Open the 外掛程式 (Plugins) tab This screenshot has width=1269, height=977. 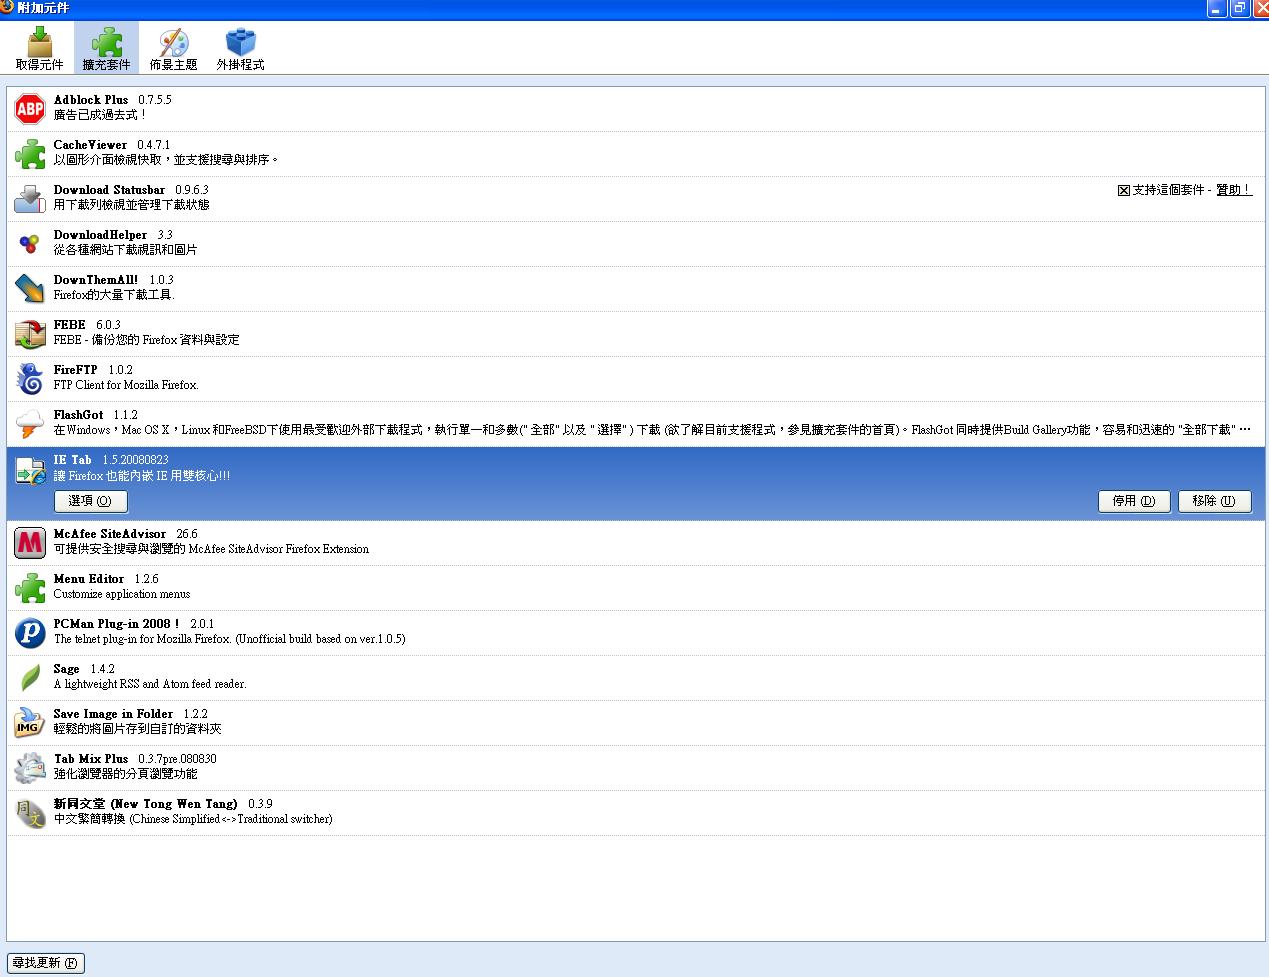click(x=240, y=48)
